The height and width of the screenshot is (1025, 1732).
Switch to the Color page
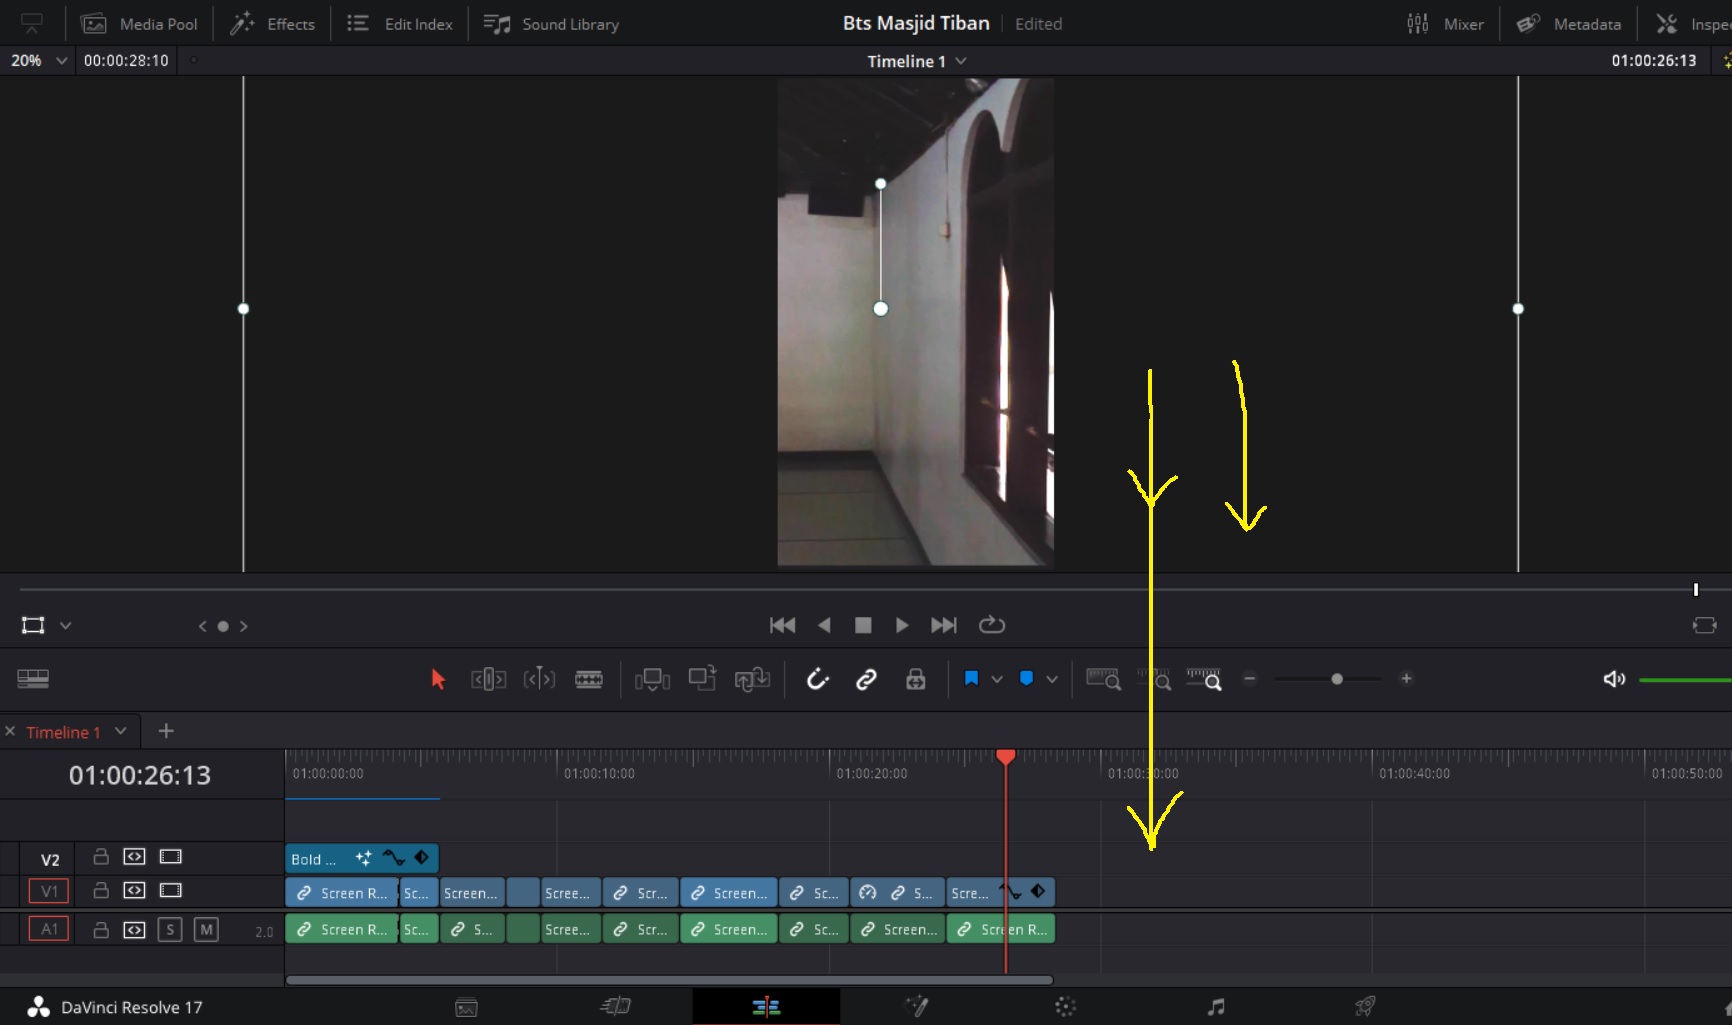[x=1066, y=1007]
